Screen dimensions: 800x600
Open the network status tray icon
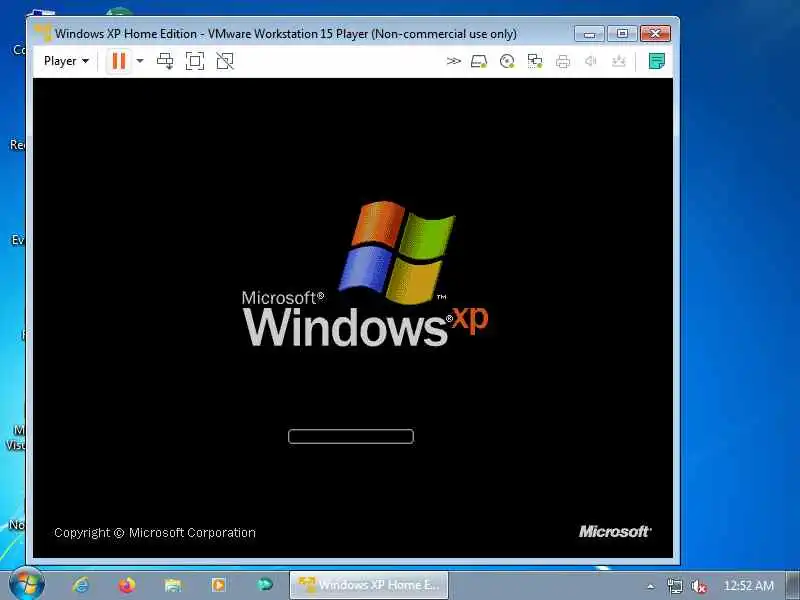point(674,586)
